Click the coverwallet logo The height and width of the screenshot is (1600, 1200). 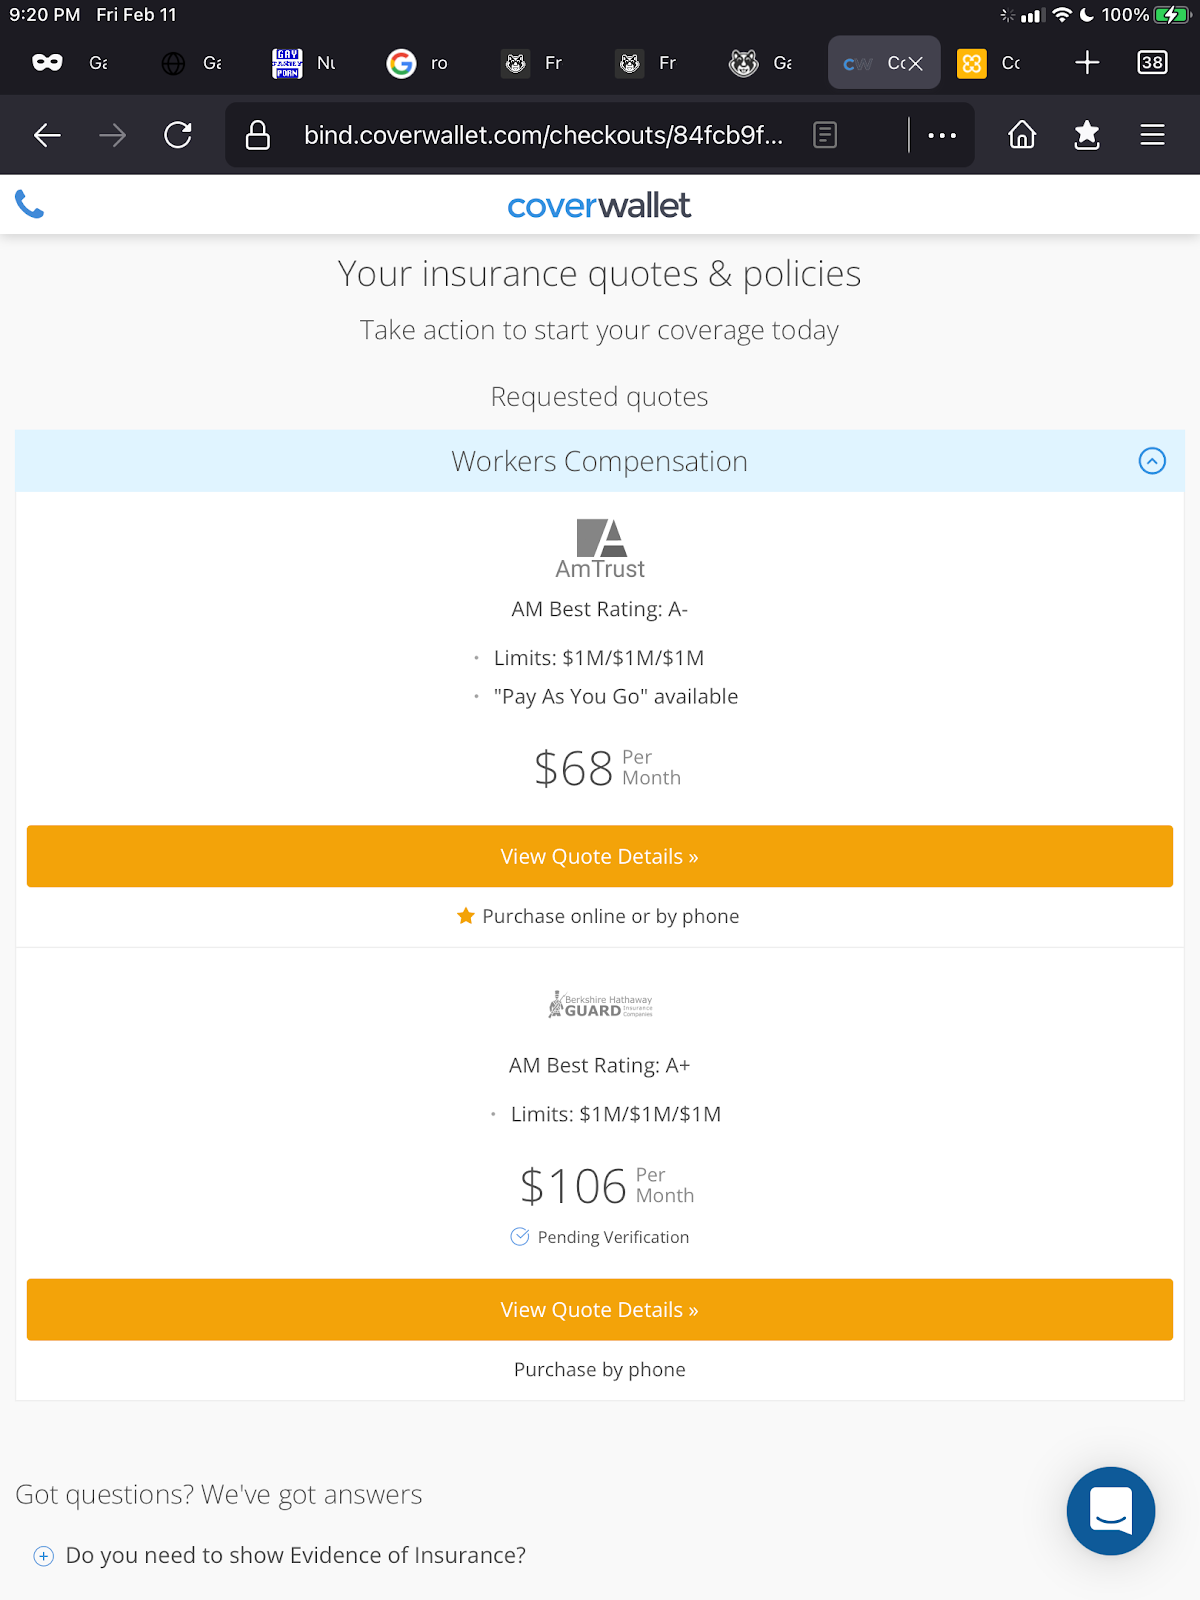599,206
